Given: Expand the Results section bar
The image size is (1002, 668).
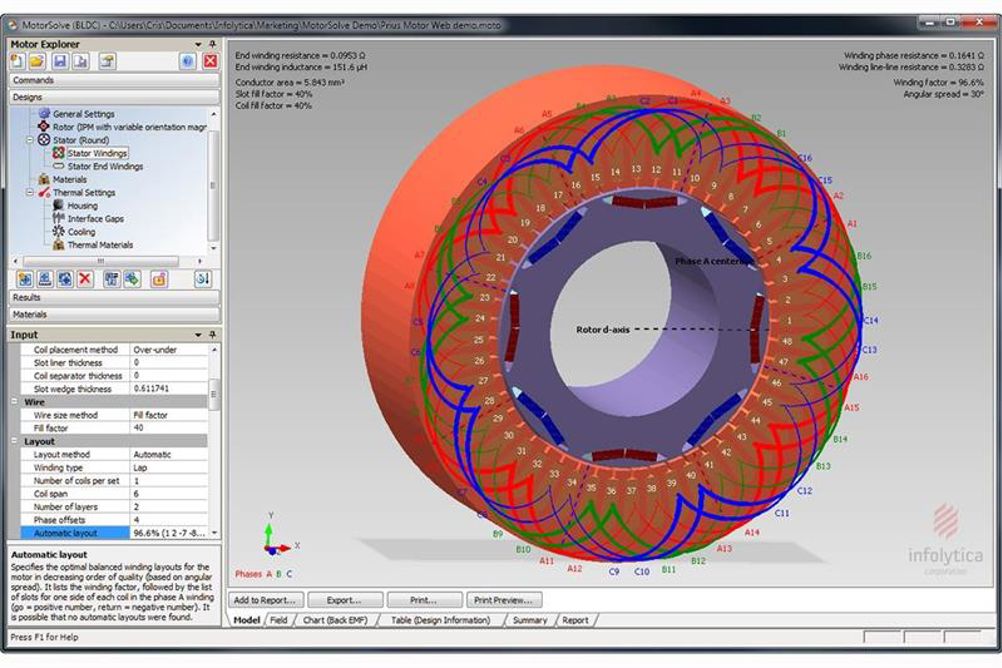Looking at the screenshot, I should click(x=114, y=297).
